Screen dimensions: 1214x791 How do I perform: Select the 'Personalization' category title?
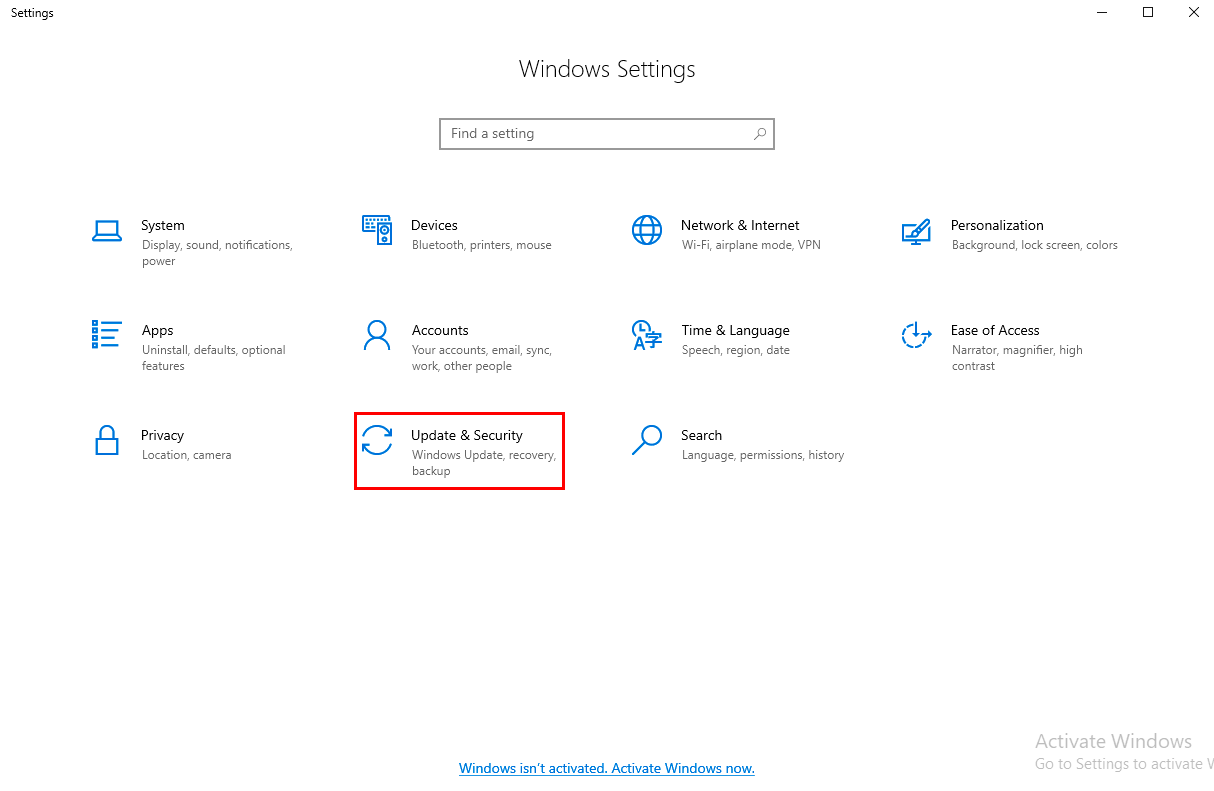[x=997, y=225]
